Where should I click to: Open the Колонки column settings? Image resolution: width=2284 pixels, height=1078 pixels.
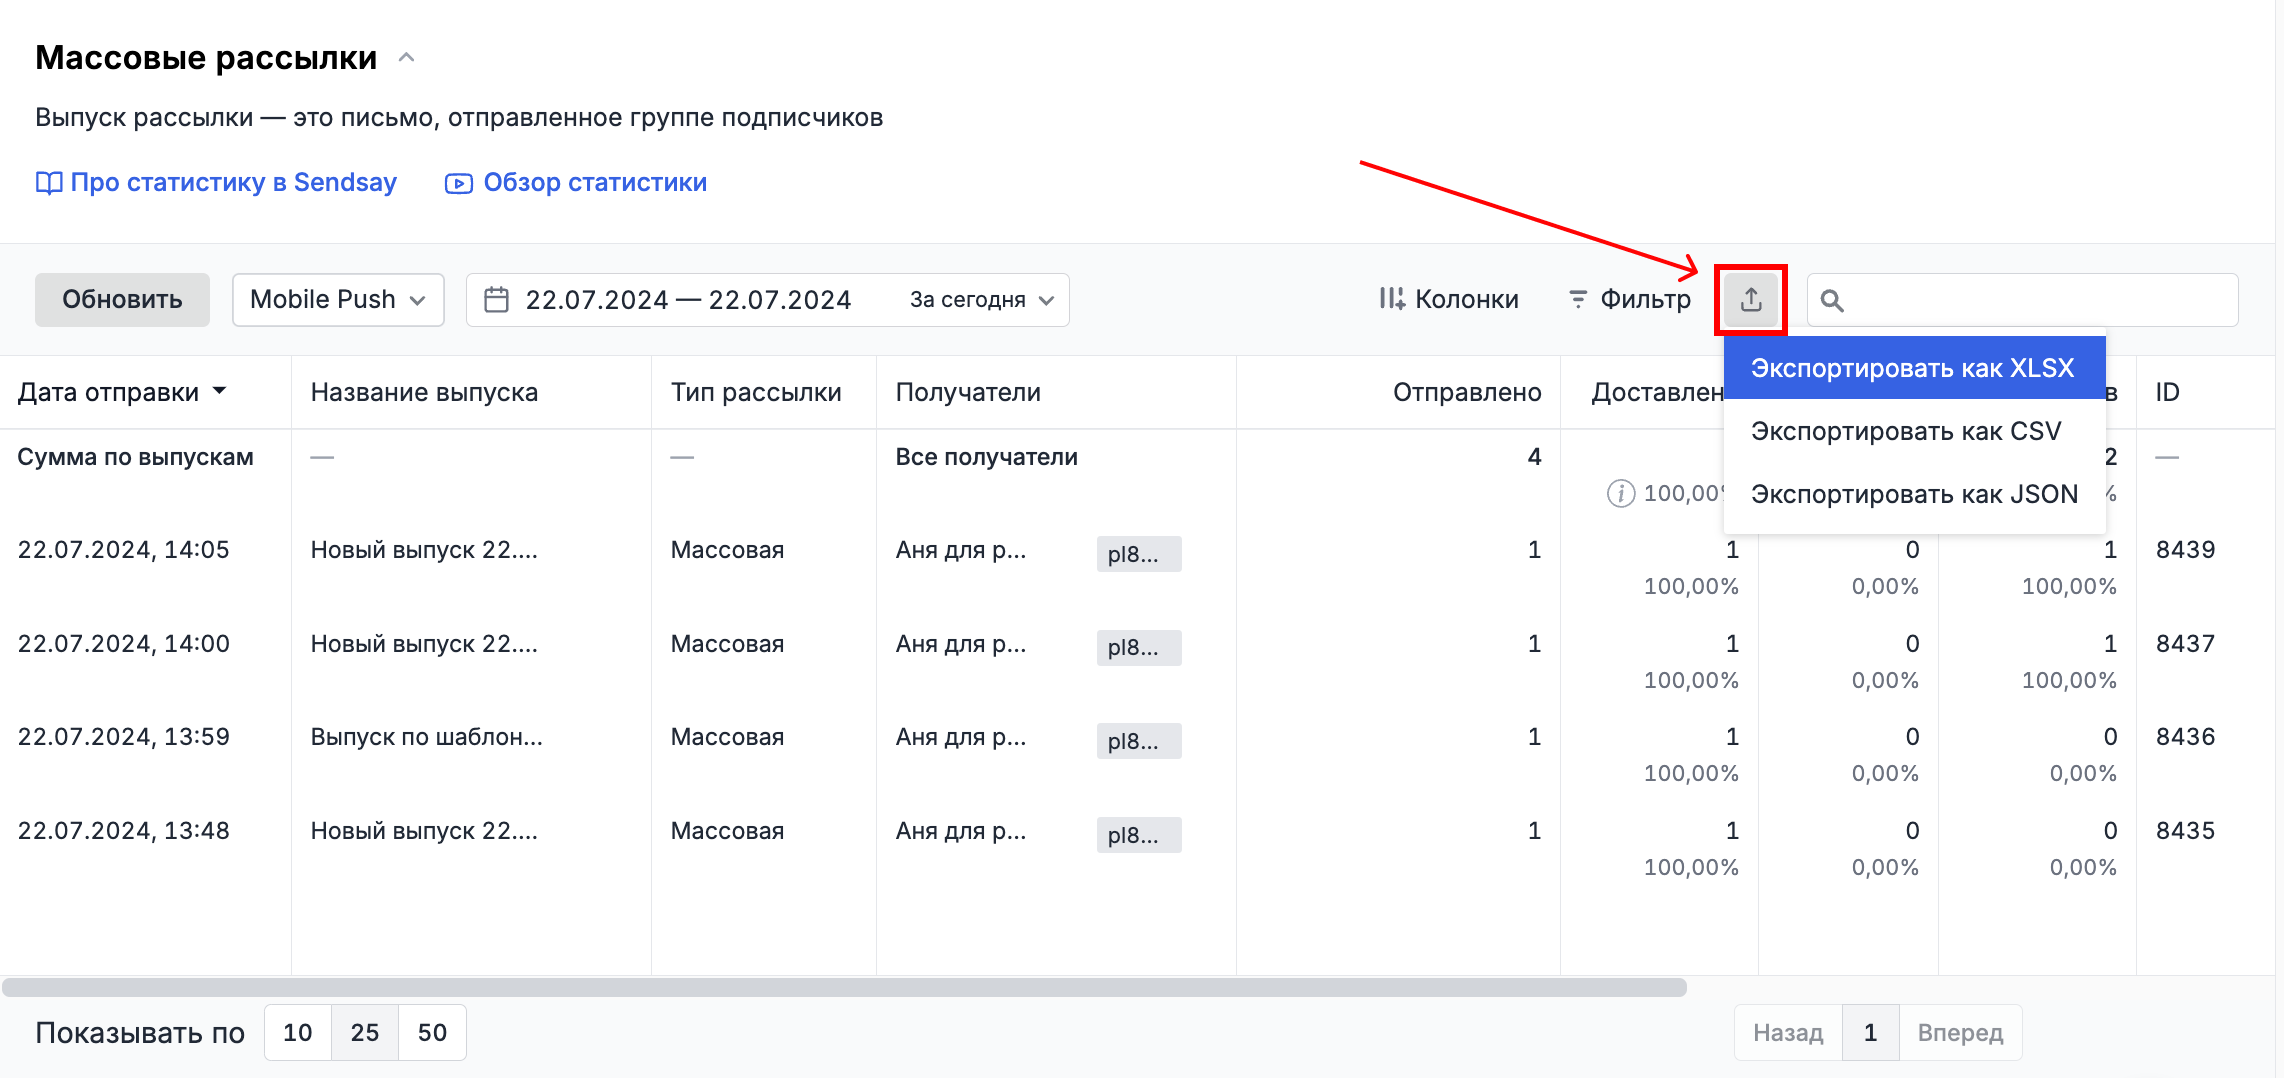(x=1449, y=300)
